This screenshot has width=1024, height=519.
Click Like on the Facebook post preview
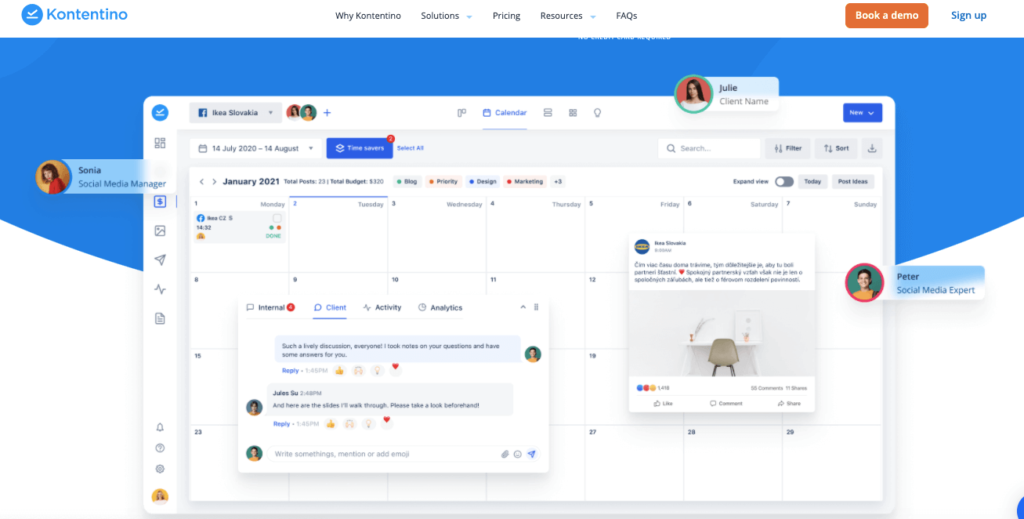point(663,403)
